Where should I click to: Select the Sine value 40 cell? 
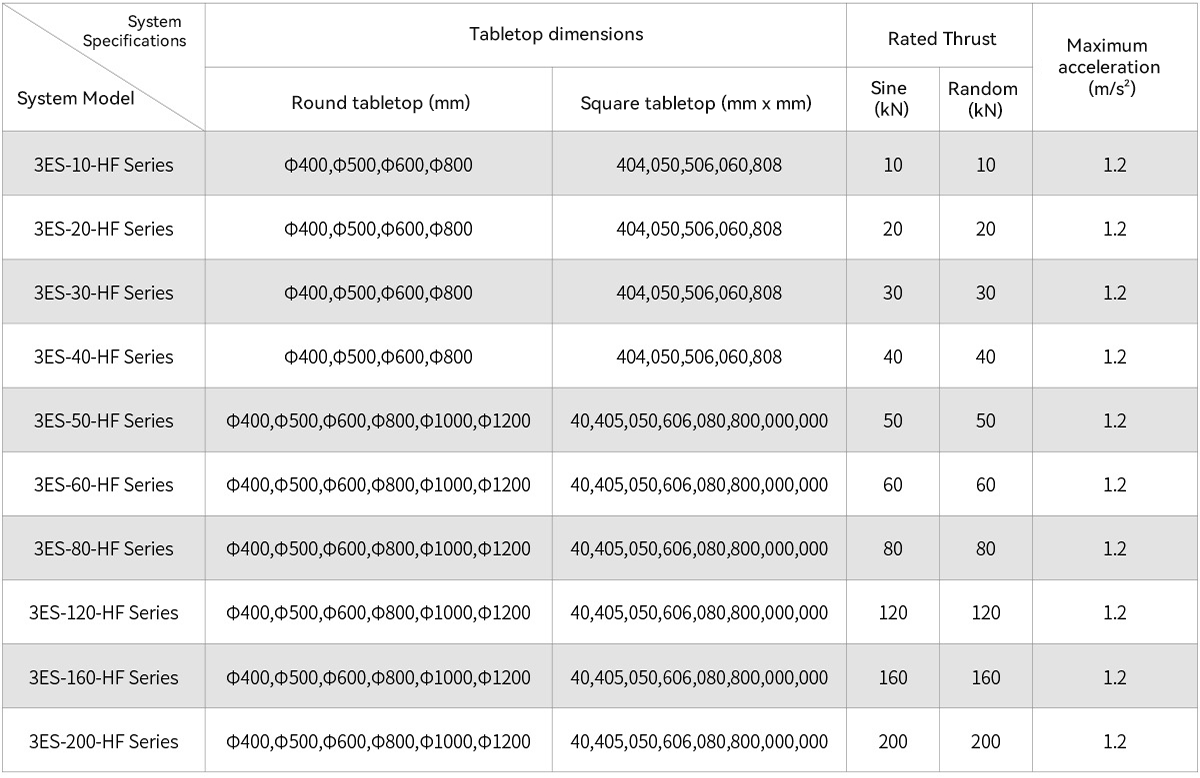click(893, 356)
